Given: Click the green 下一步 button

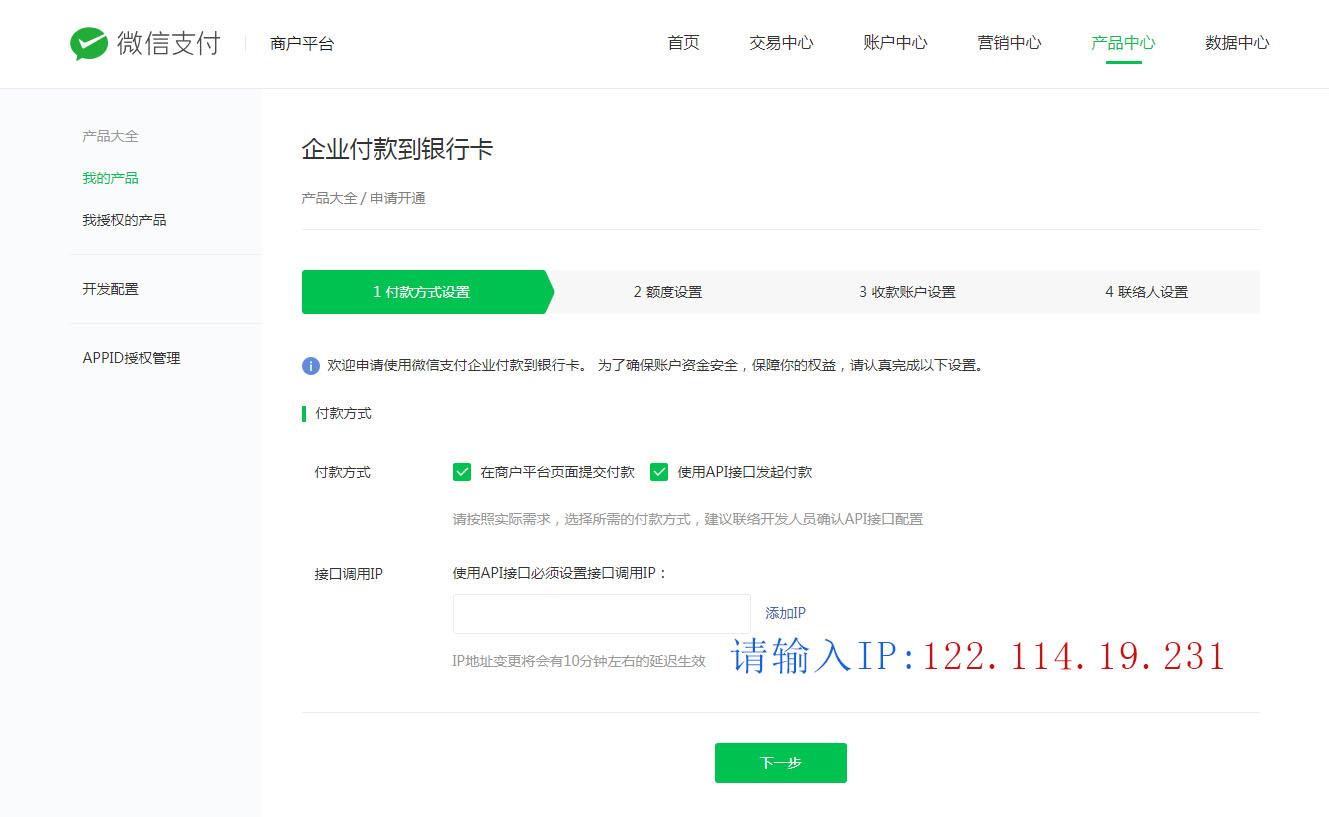Looking at the screenshot, I should tap(781, 763).
